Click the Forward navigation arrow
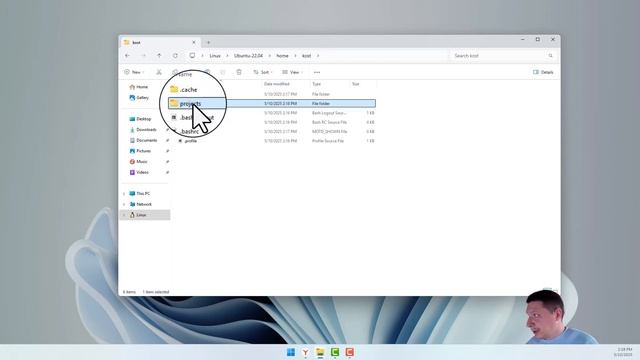The height and width of the screenshot is (360, 640). (143, 56)
